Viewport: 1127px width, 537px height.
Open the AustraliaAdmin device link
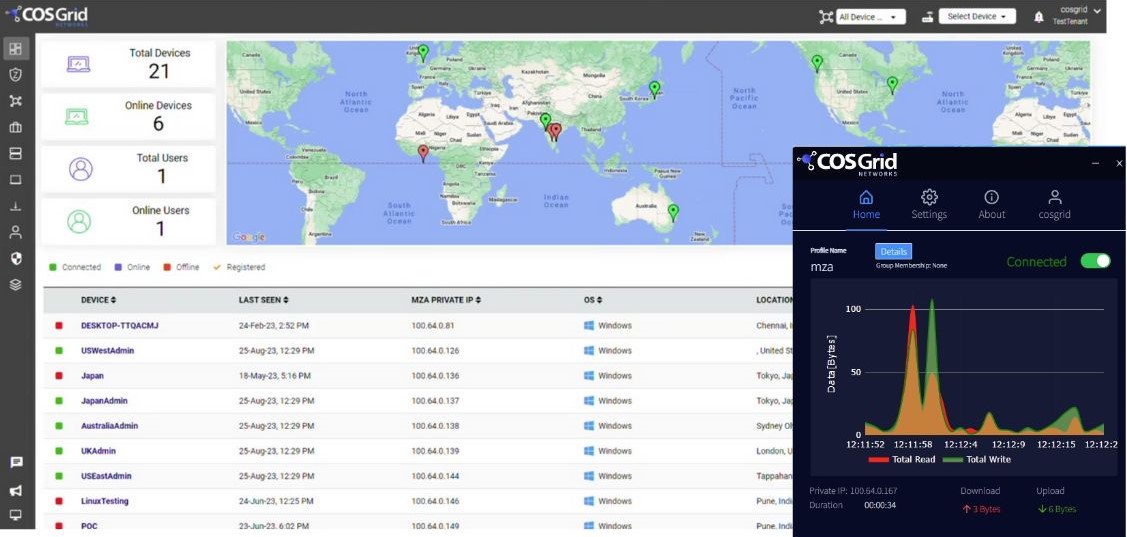click(109, 426)
